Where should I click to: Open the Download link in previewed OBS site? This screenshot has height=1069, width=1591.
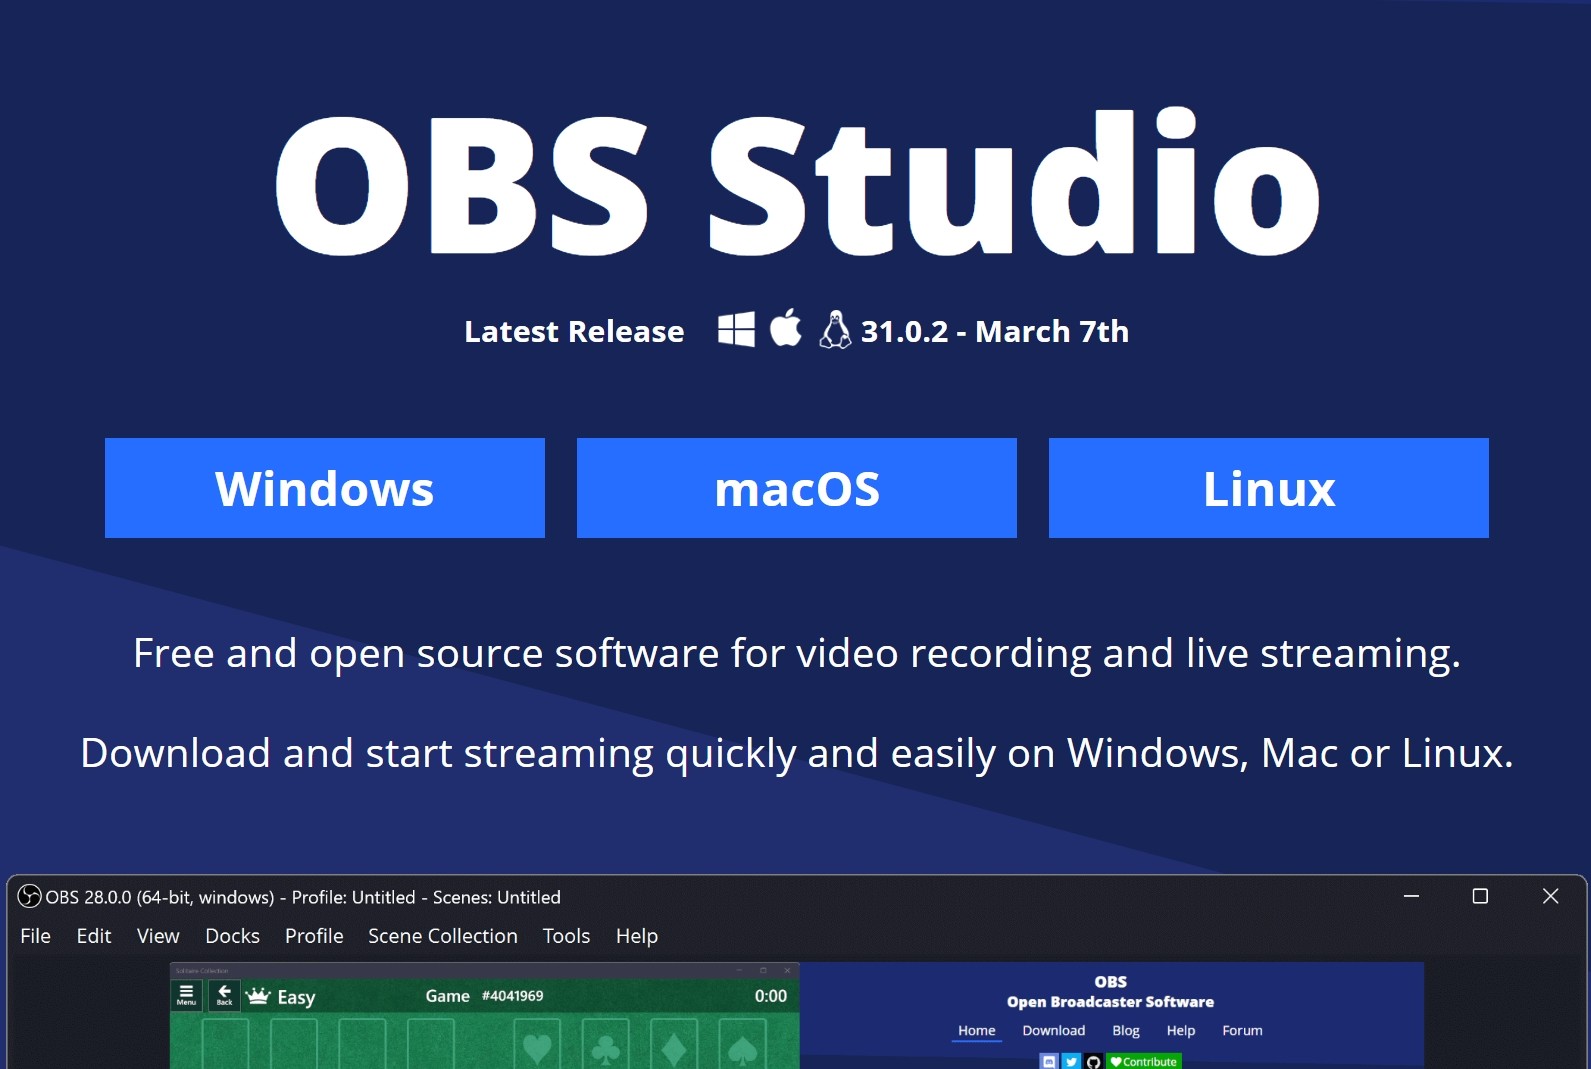pos(1054,1031)
